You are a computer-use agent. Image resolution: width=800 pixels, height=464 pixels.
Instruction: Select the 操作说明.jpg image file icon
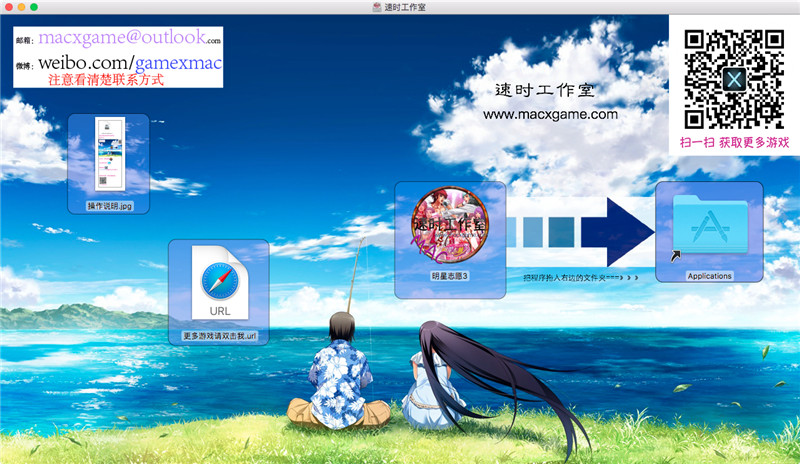point(110,154)
